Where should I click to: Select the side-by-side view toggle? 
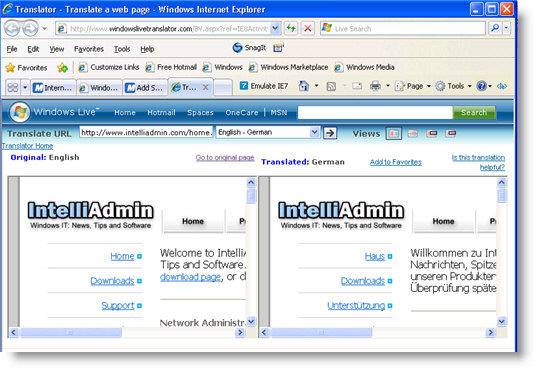tap(394, 133)
